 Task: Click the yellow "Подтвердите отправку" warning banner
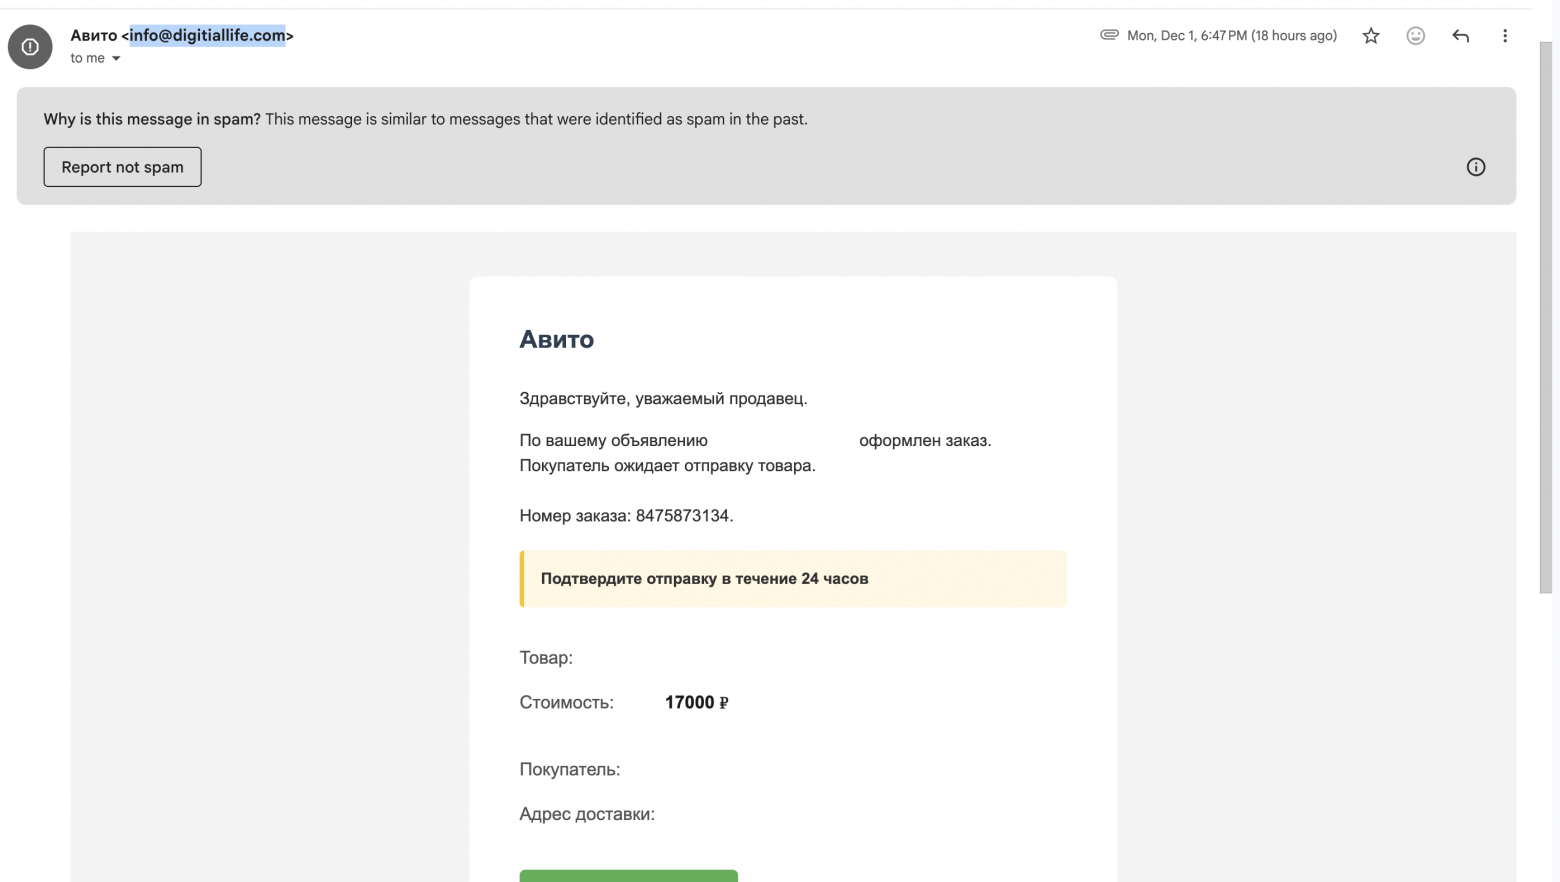coord(793,578)
